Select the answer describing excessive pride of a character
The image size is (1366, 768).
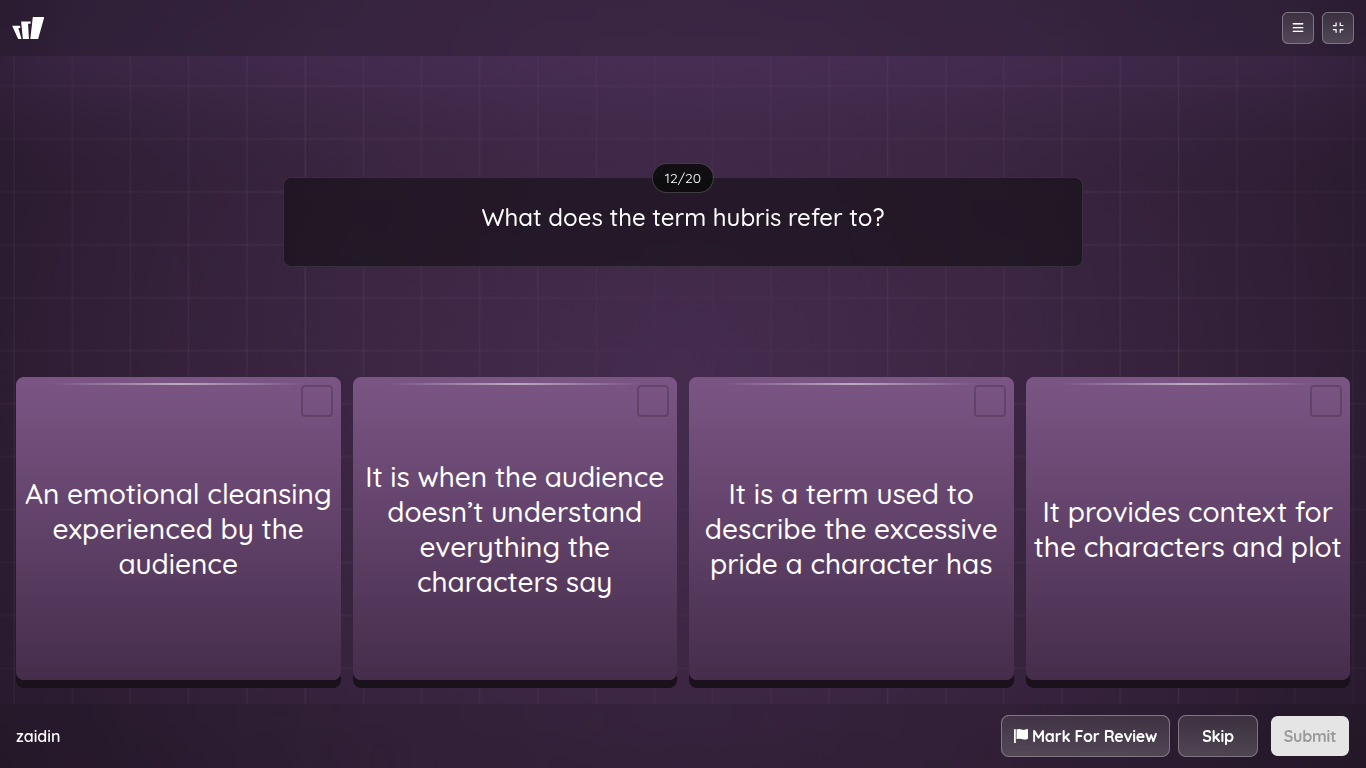point(851,529)
